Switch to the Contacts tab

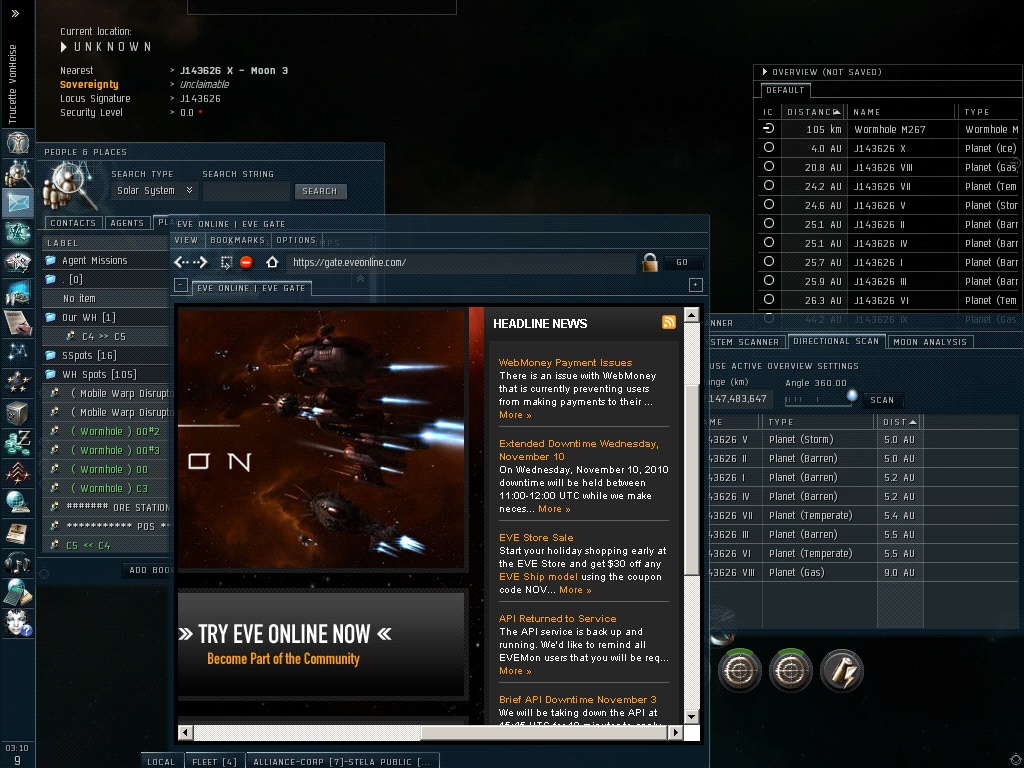tap(73, 223)
